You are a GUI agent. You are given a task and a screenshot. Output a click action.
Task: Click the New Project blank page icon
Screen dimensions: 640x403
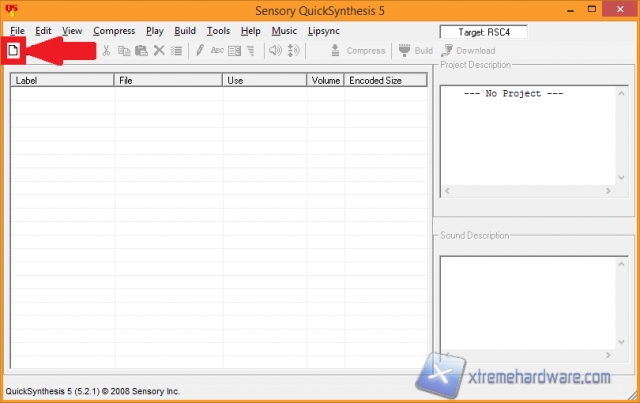(x=14, y=50)
